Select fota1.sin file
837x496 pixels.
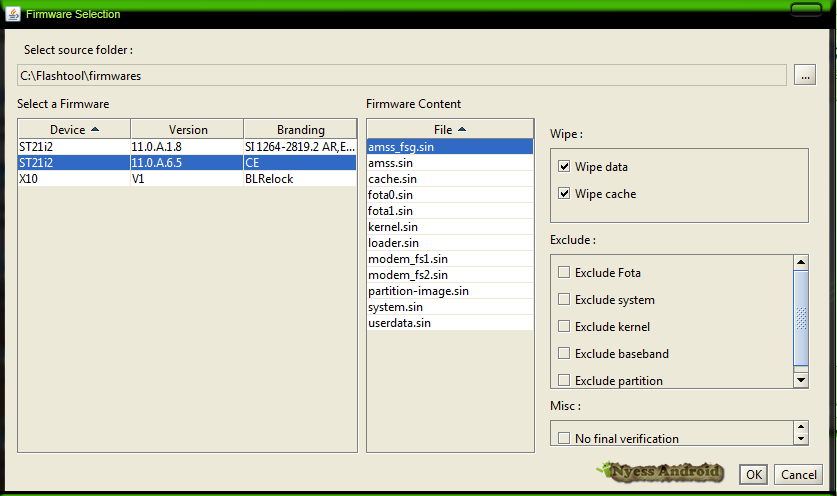450,211
